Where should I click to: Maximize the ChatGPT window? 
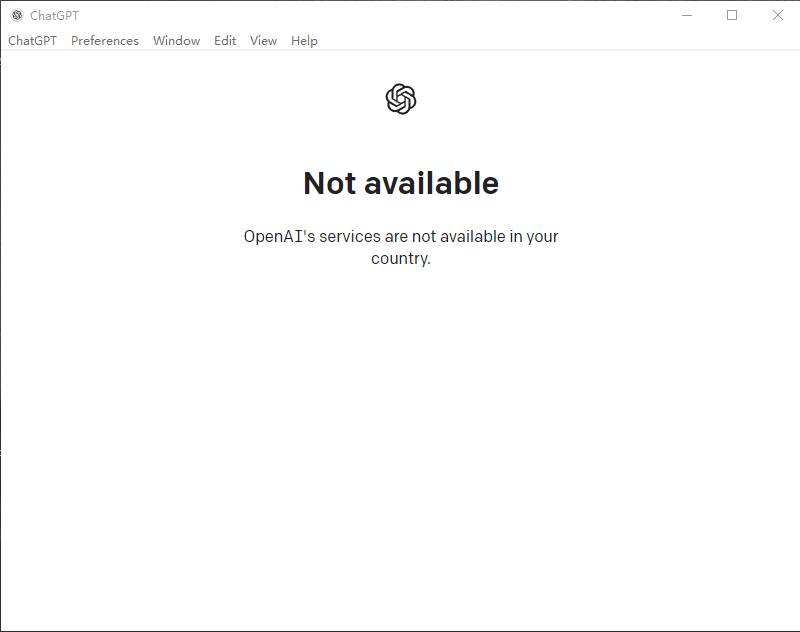(732, 15)
